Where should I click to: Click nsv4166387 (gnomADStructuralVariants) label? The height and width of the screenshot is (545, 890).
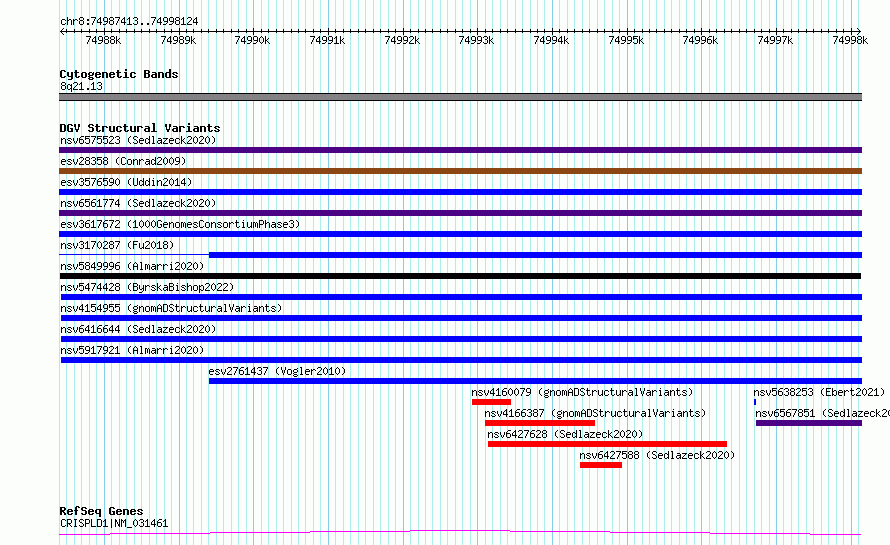coord(595,413)
